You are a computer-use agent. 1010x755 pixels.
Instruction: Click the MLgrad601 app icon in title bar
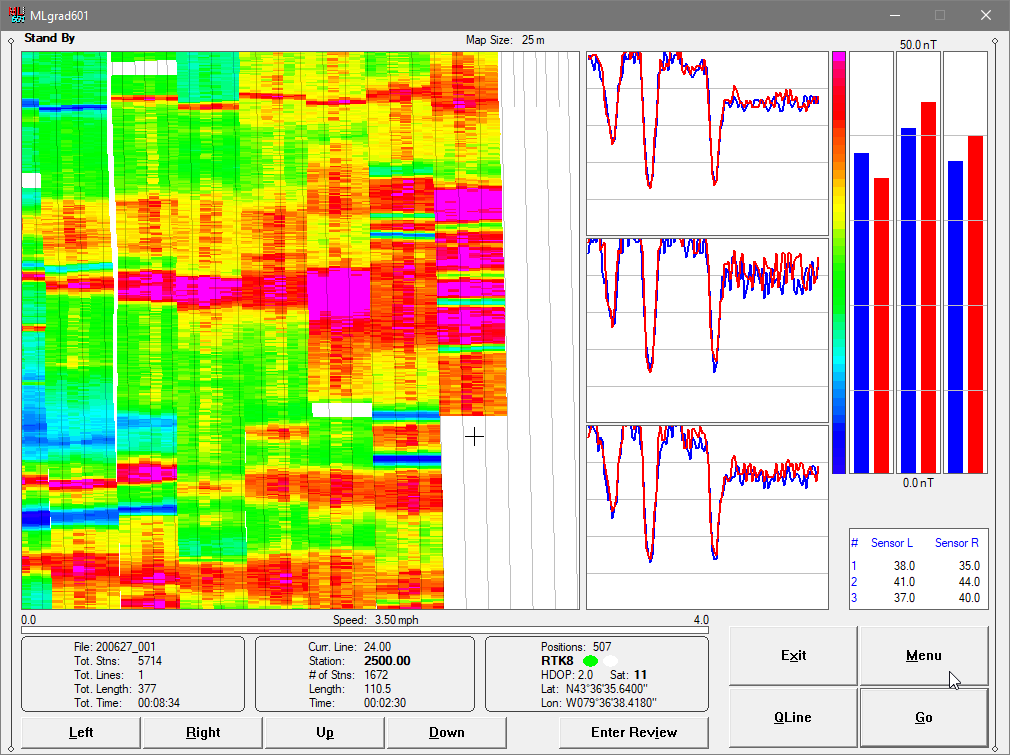(x=16, y=15)
